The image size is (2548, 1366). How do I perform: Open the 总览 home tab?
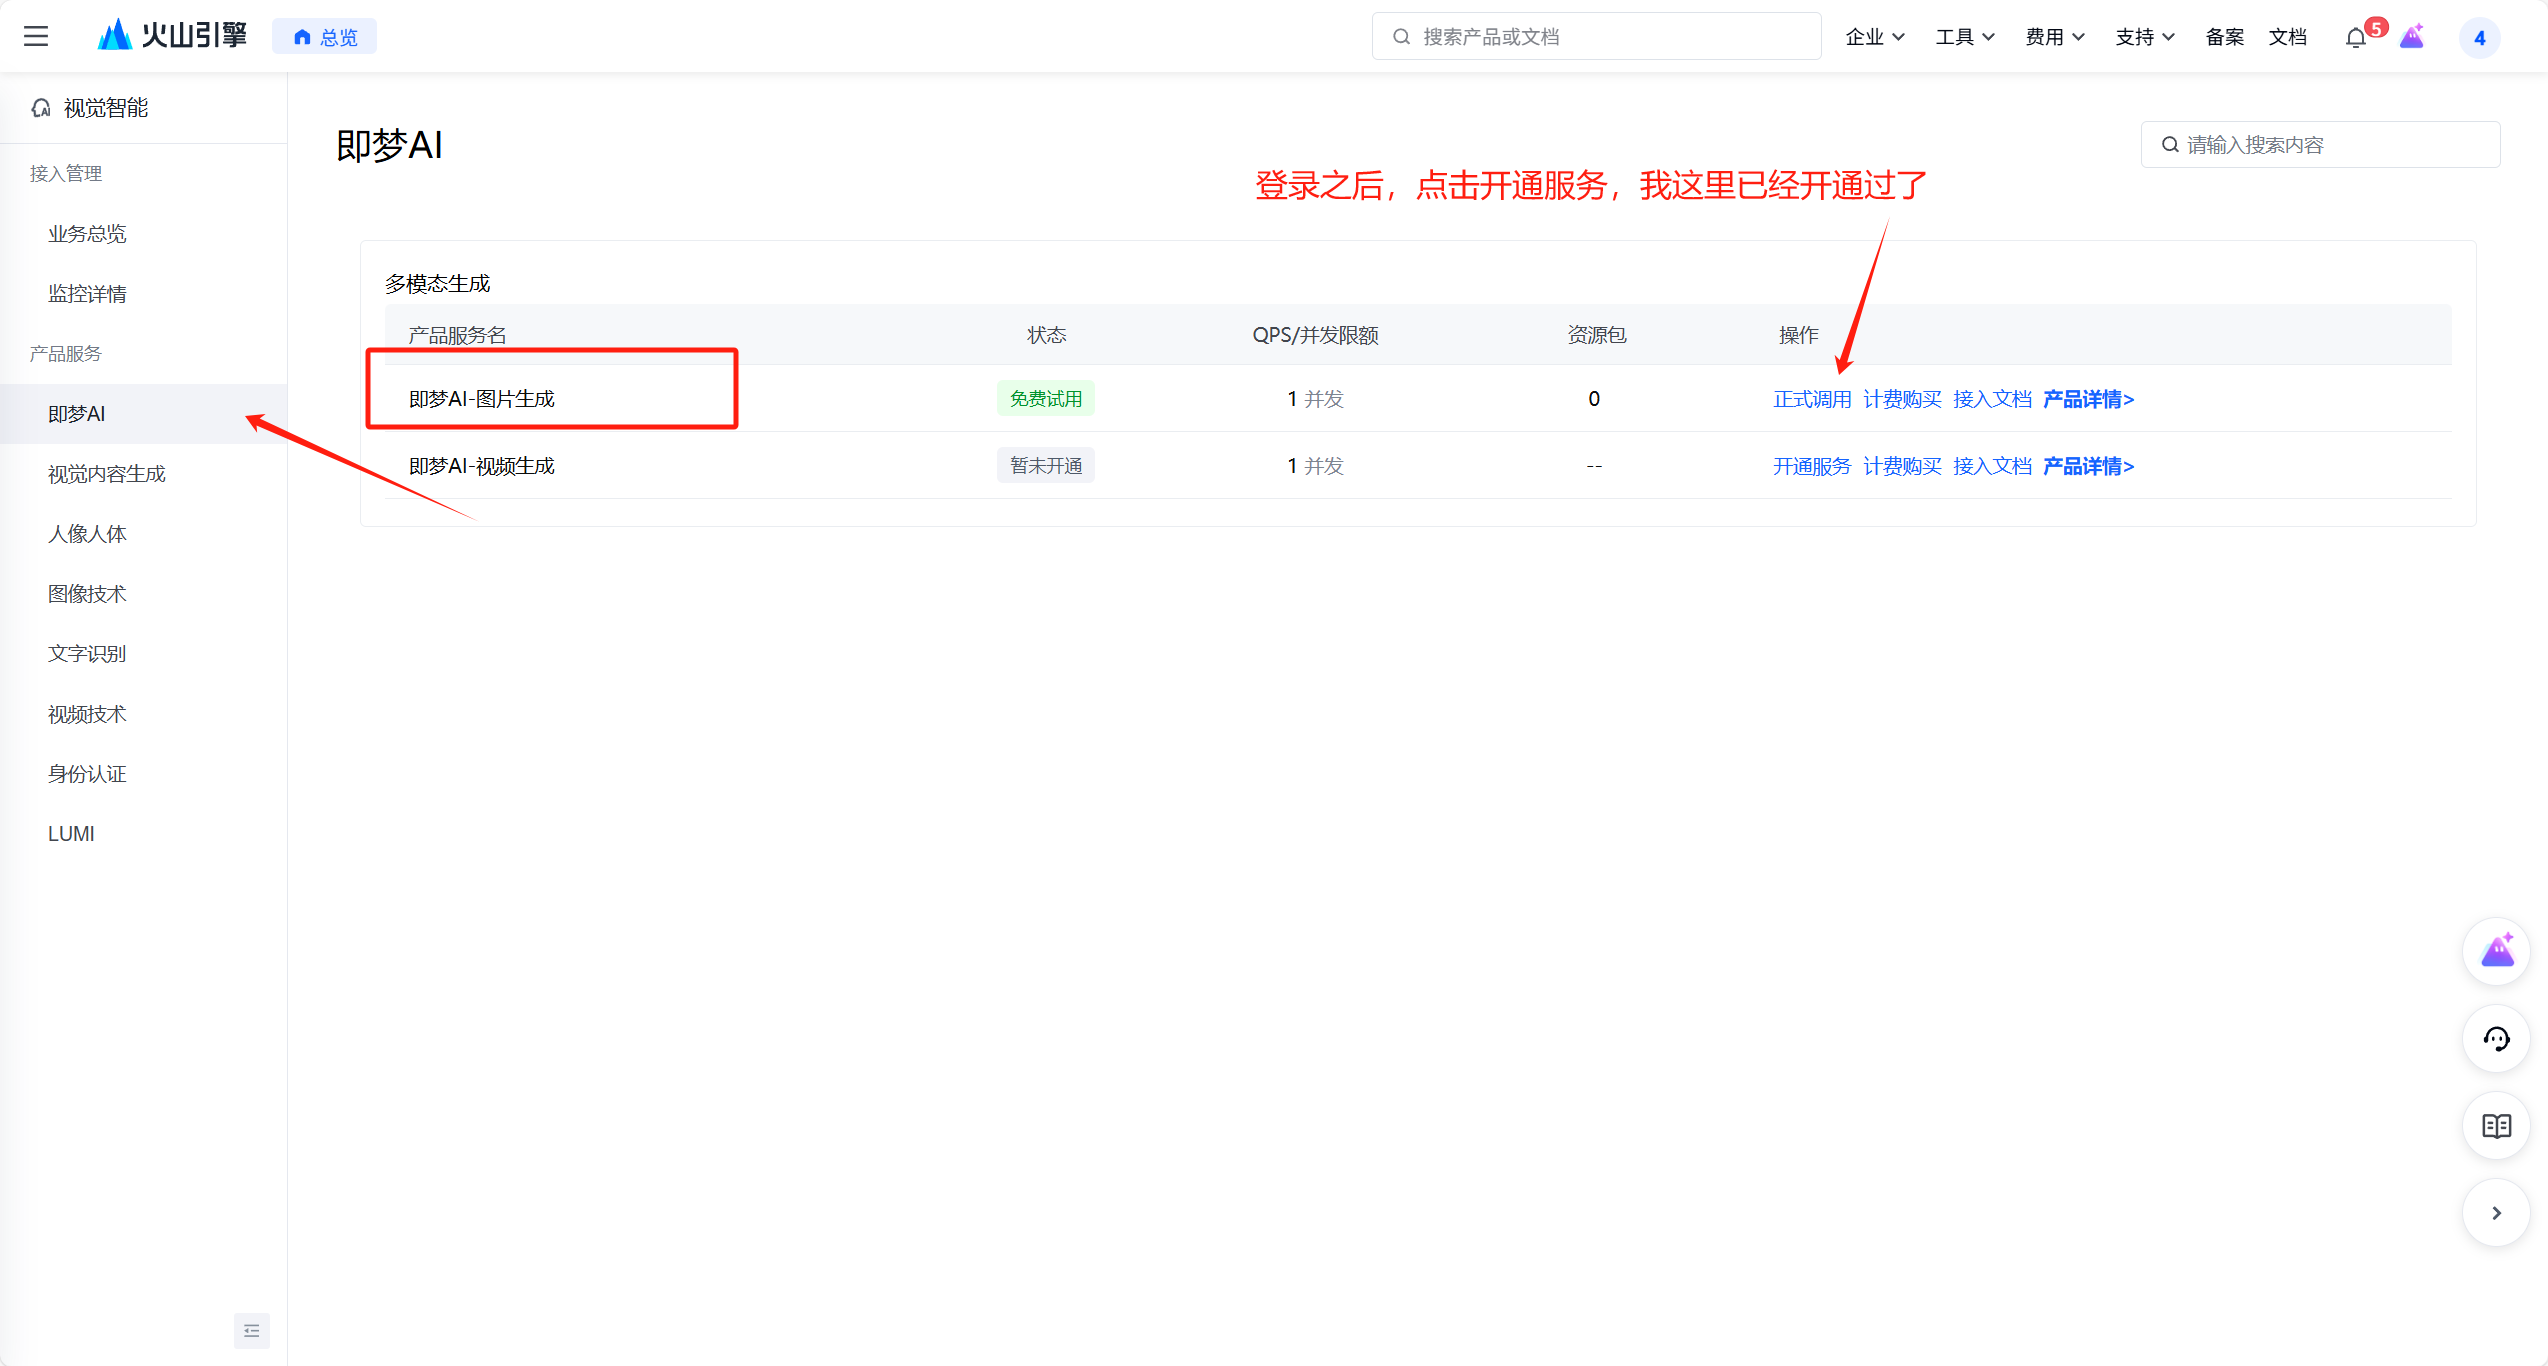coord(325,37)
